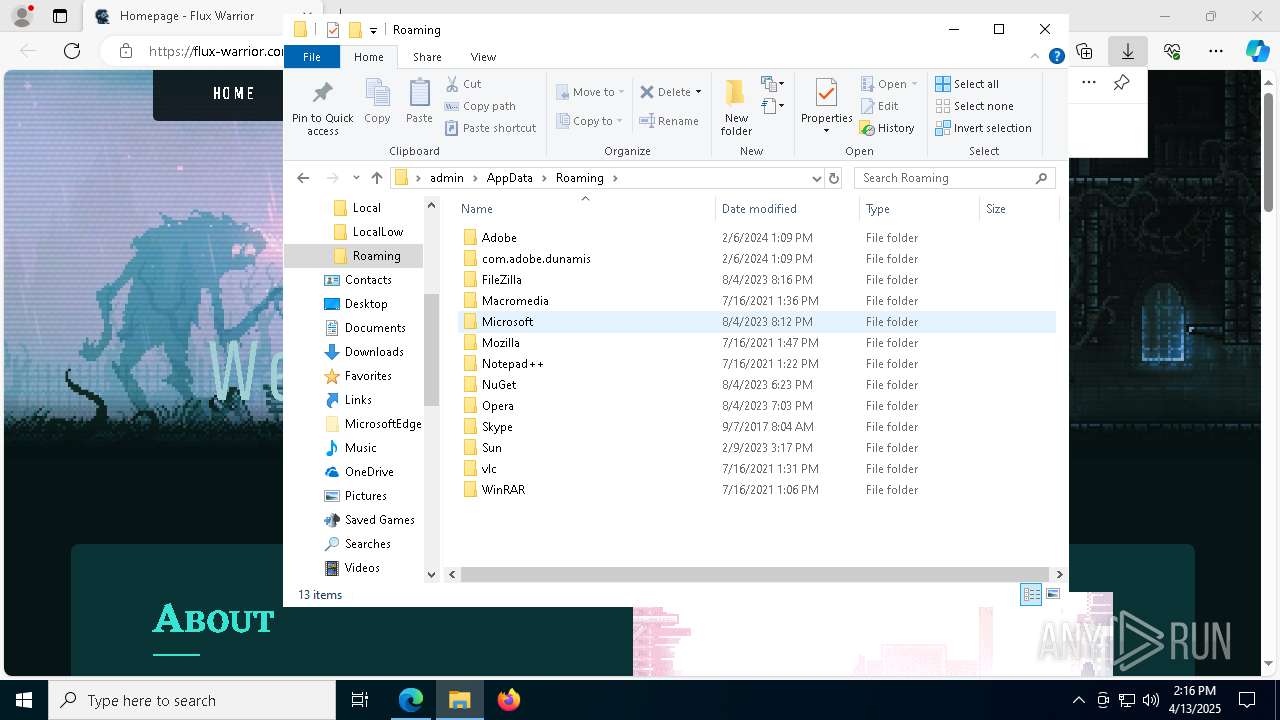Image resolution: width=1280 pixels, height=720 pixels.
Task: Open Customize Quick Access Toolbar dropdown
Action: click(x=373, y=30)
